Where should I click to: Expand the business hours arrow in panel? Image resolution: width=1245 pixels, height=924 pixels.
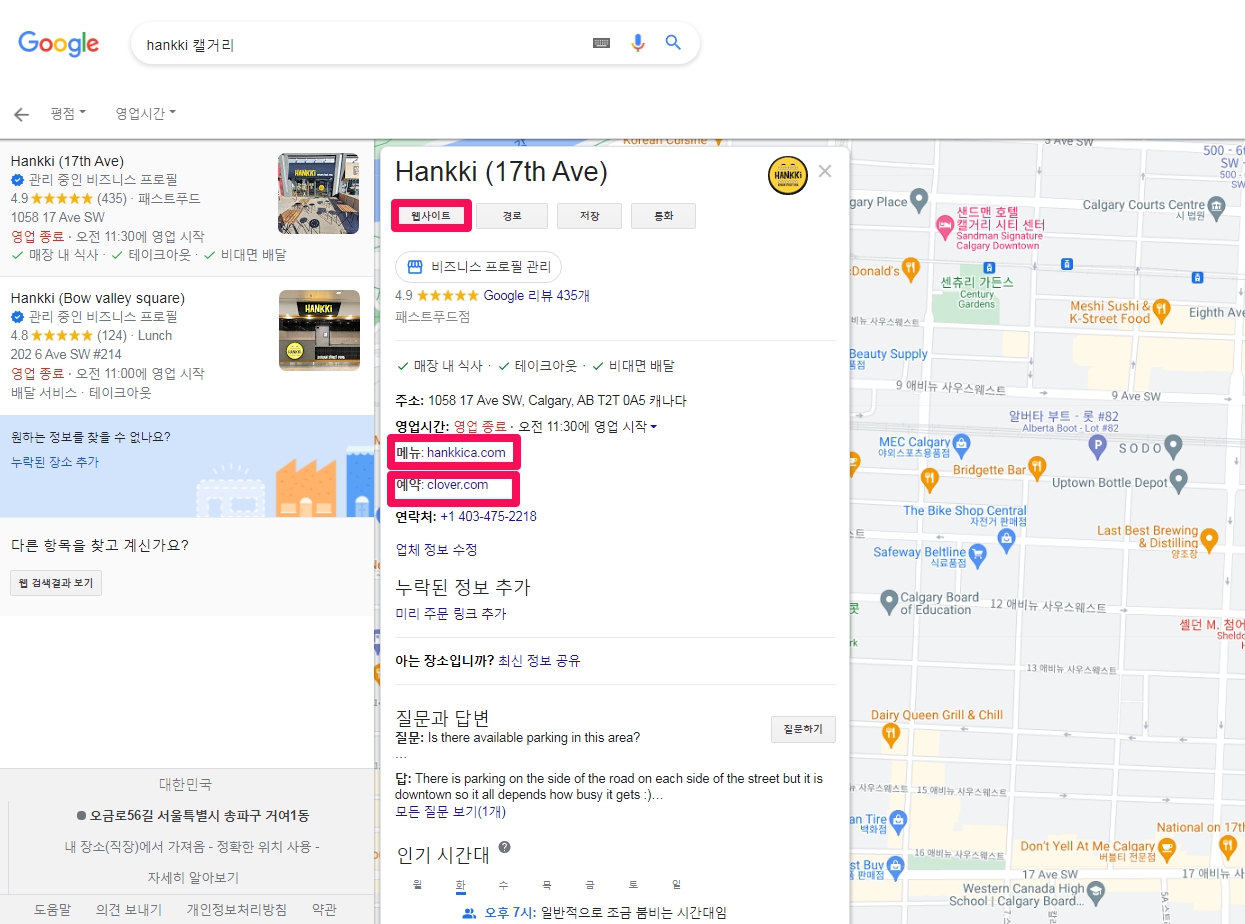pyautogui.click(x=654, y=428)
